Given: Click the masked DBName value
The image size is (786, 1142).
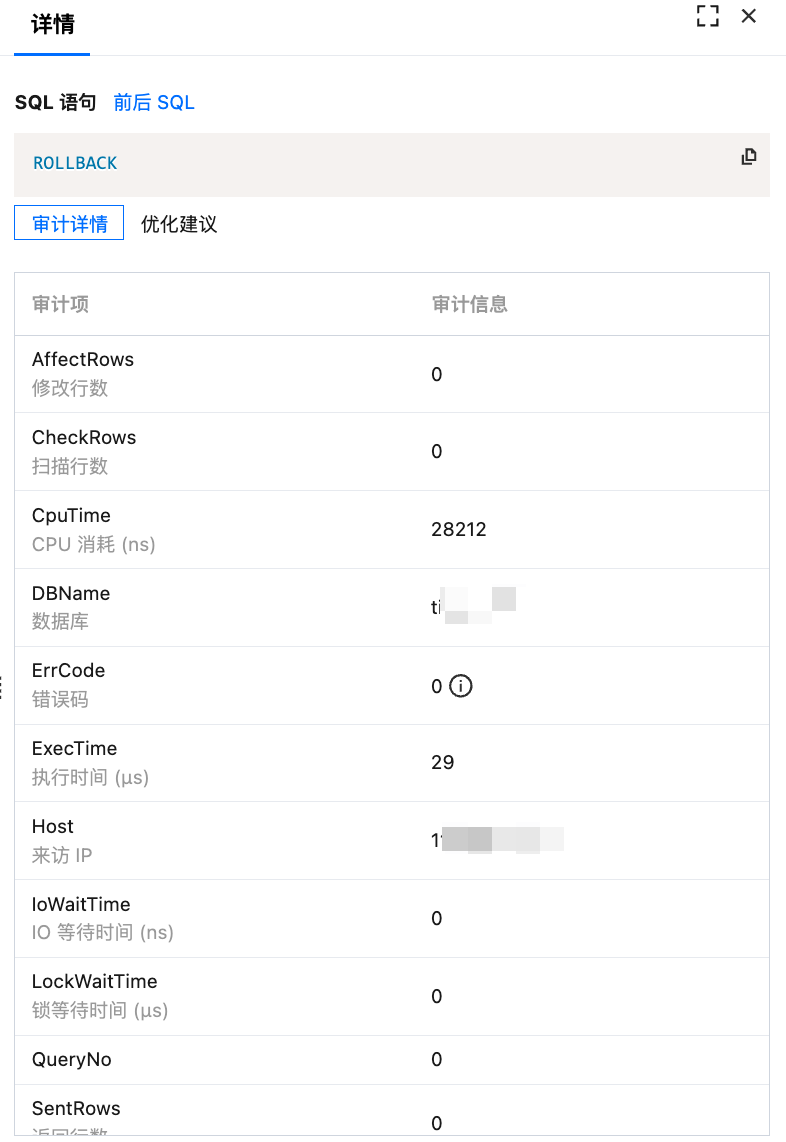Looking at the screenshot, I should click(x=473, y=607).
